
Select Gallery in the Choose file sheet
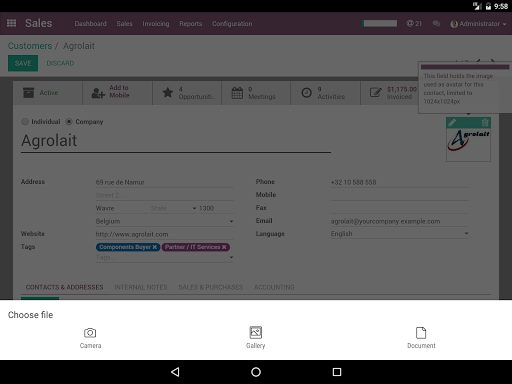tap(256, 338)
